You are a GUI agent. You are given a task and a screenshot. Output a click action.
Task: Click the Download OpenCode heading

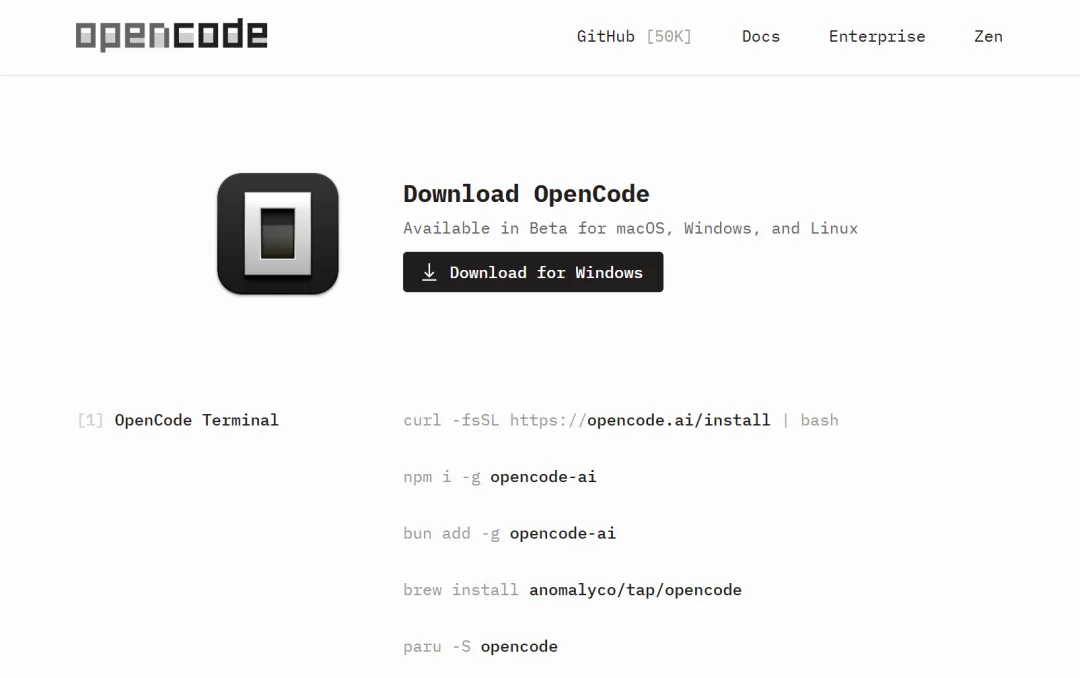tap(526, 193)
